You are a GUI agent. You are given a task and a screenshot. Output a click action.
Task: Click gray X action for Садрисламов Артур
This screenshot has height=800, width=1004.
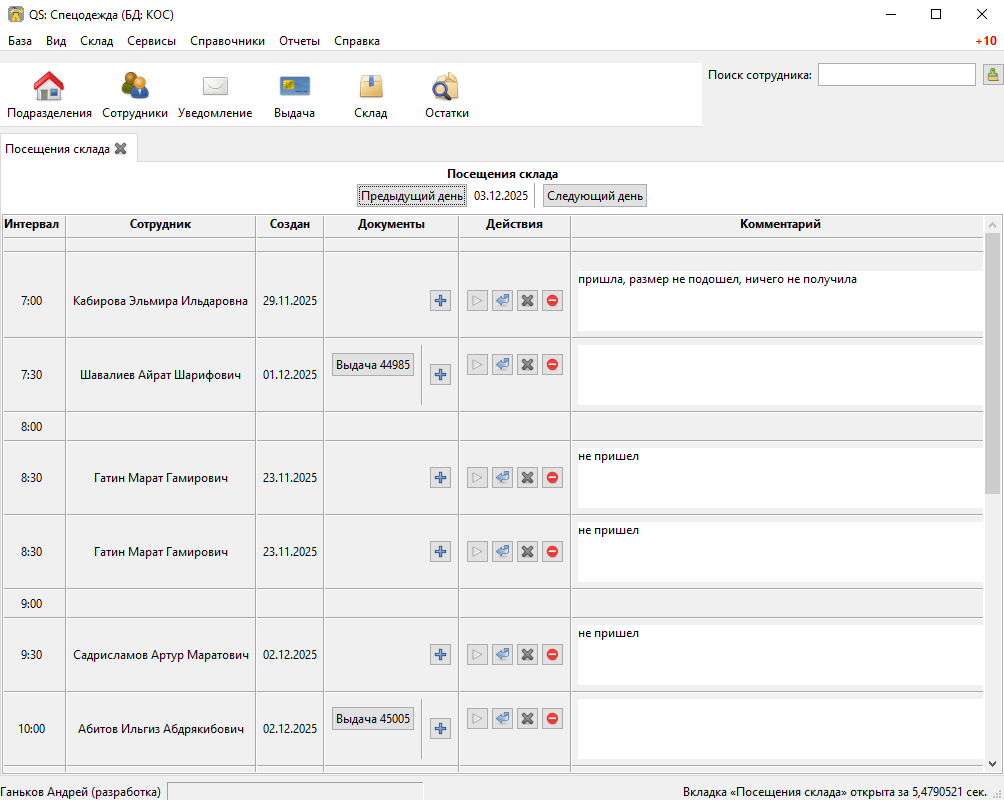(x=527, y=654)
